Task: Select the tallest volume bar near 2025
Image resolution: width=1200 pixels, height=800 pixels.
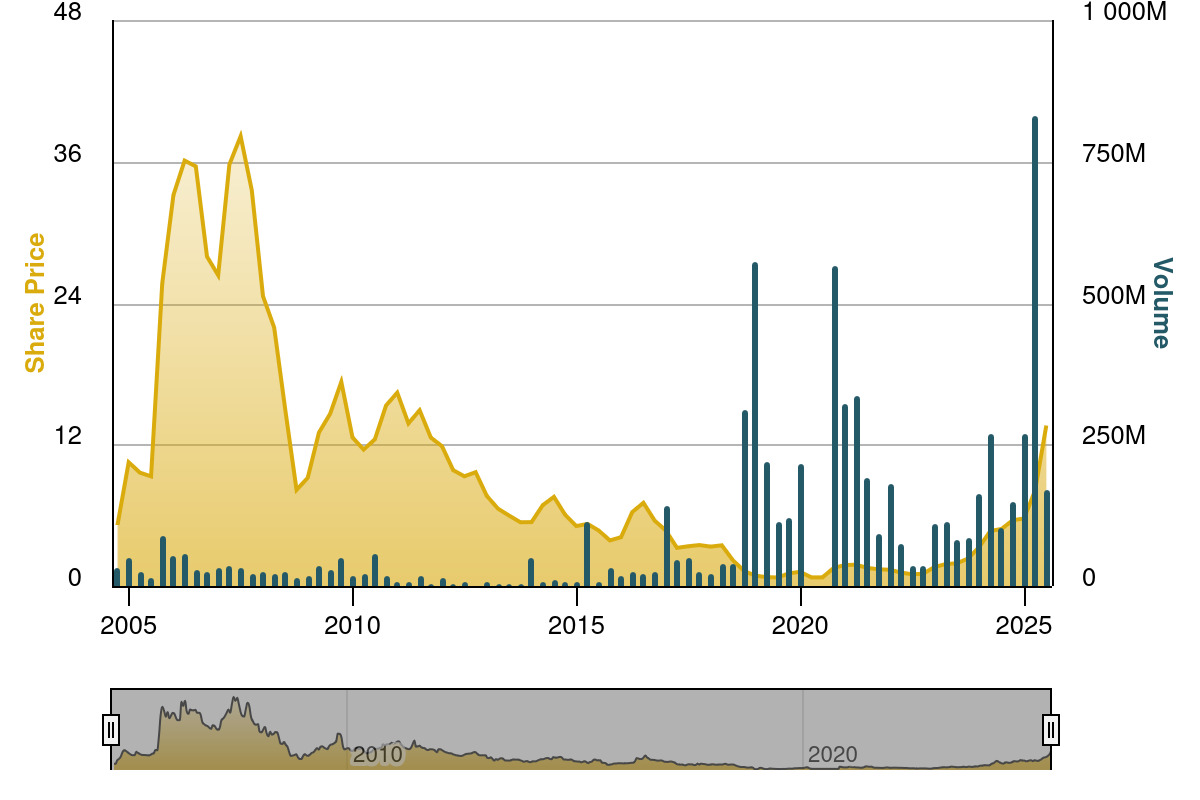Action: coord(1033,350)
